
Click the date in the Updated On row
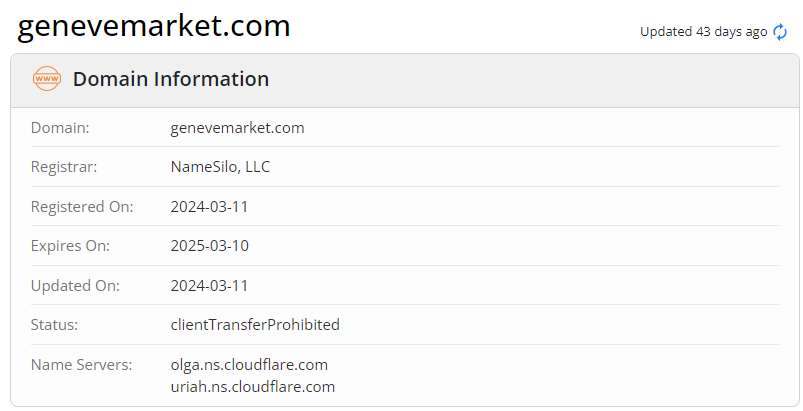(210, 286)
